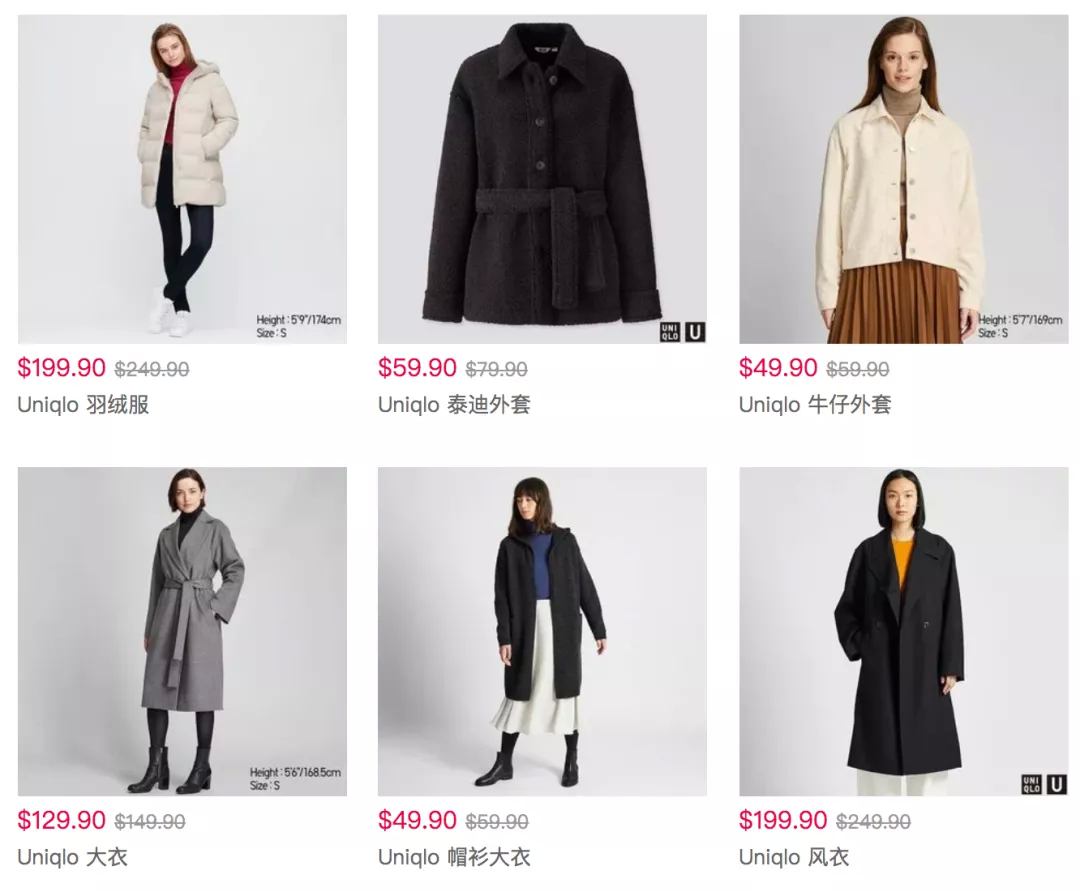Open the black oversized trench coat photo

(904, 632)
